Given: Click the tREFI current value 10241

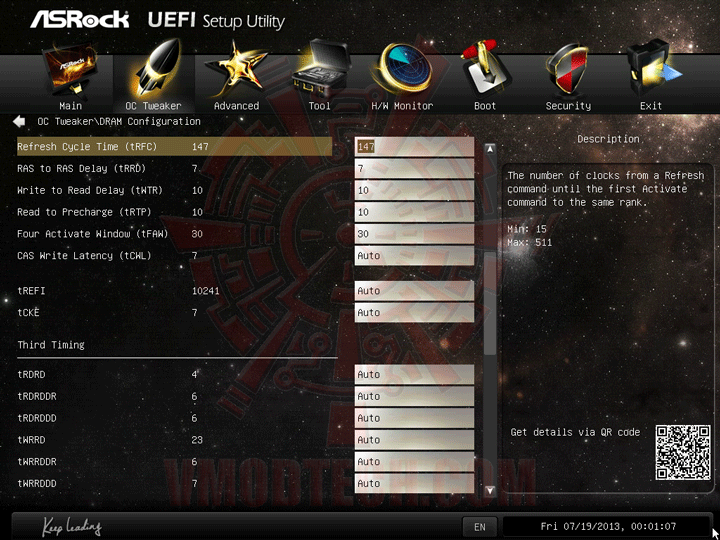Looking at the screenshot, I should tap(205, 291).
